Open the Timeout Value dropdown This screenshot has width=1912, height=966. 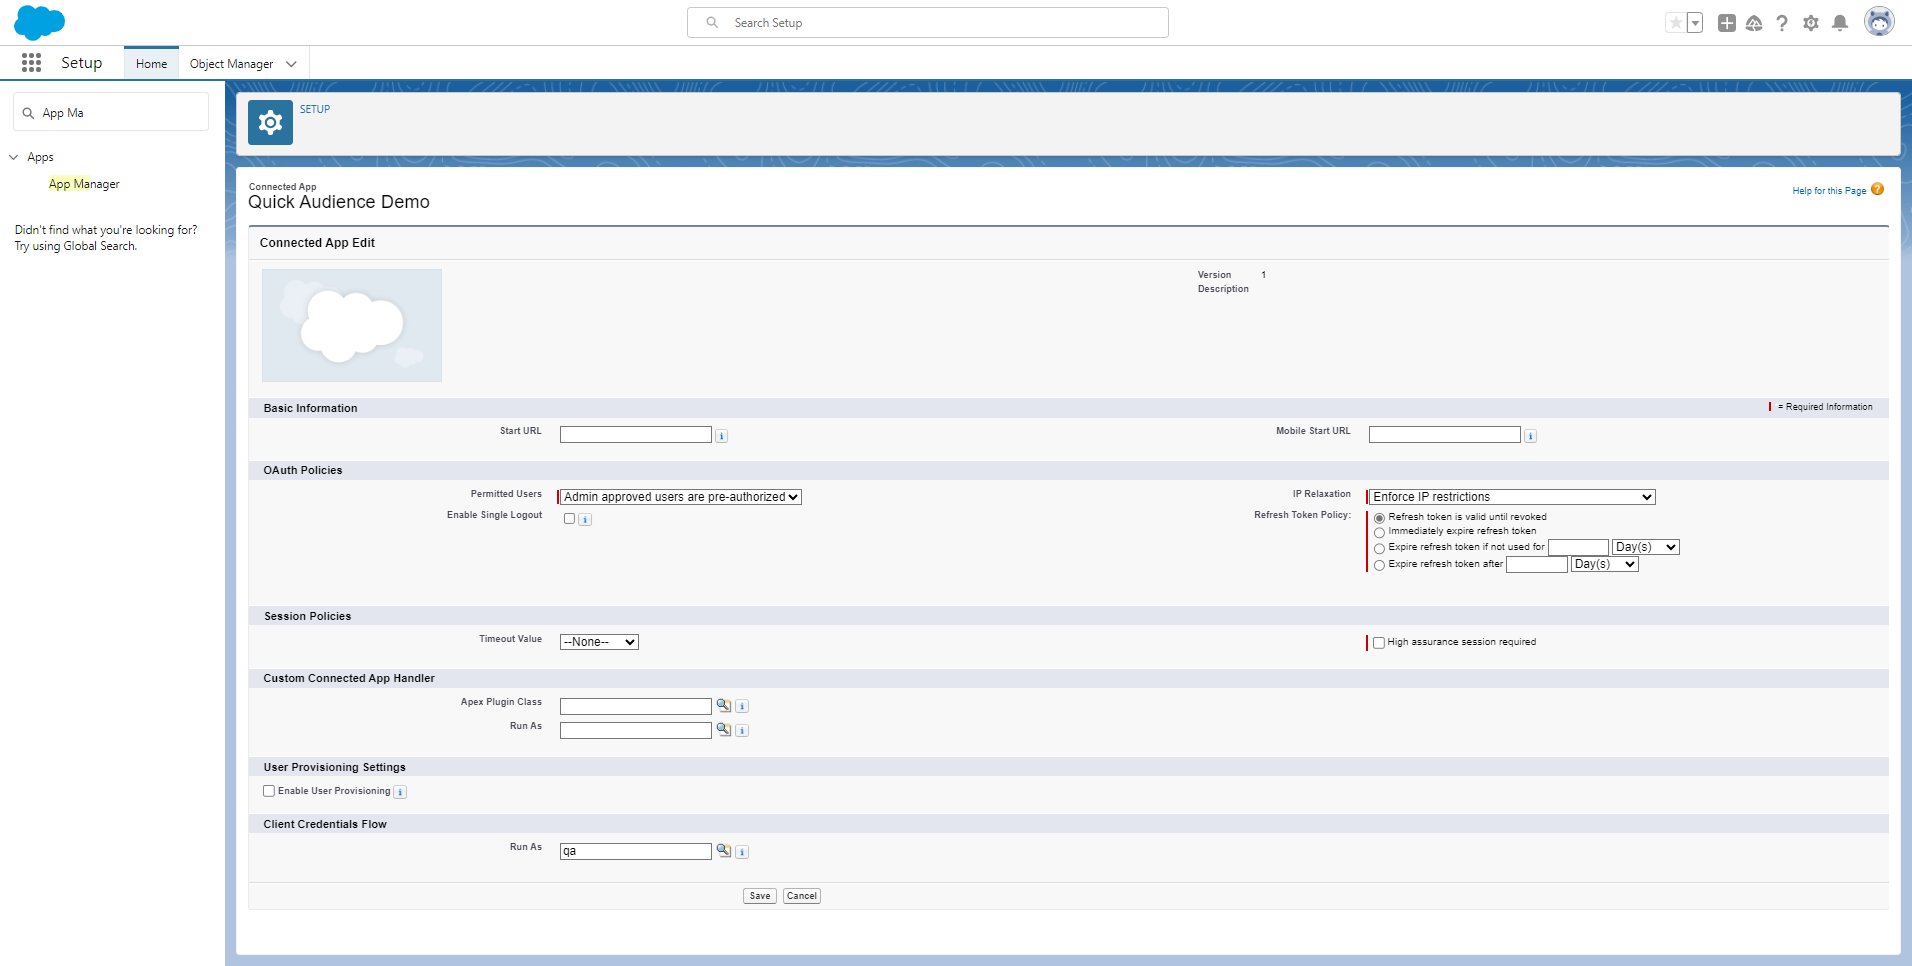pyautogui.click(x=599, y=642)
